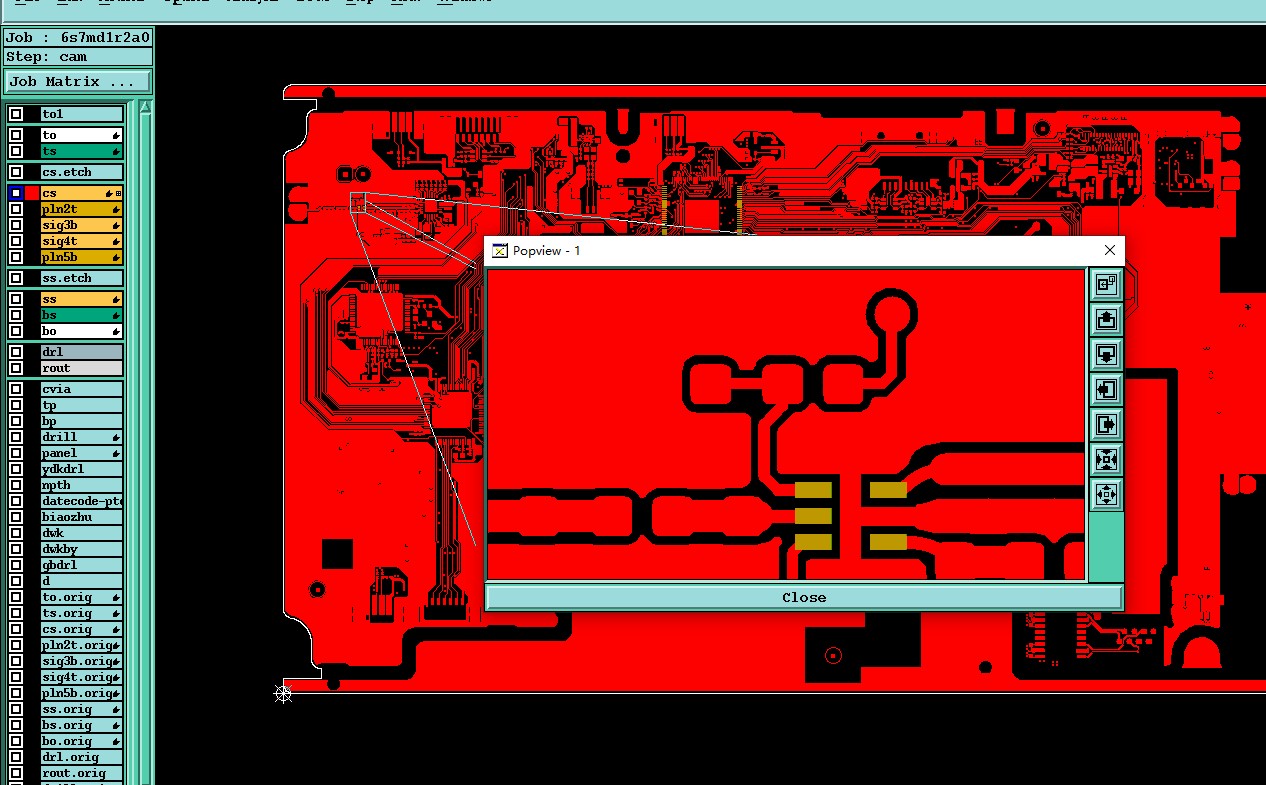Enable the pln2t layer checkbox
The width and height of the screenshot is (1266, 785).
(x=16, y=209)
